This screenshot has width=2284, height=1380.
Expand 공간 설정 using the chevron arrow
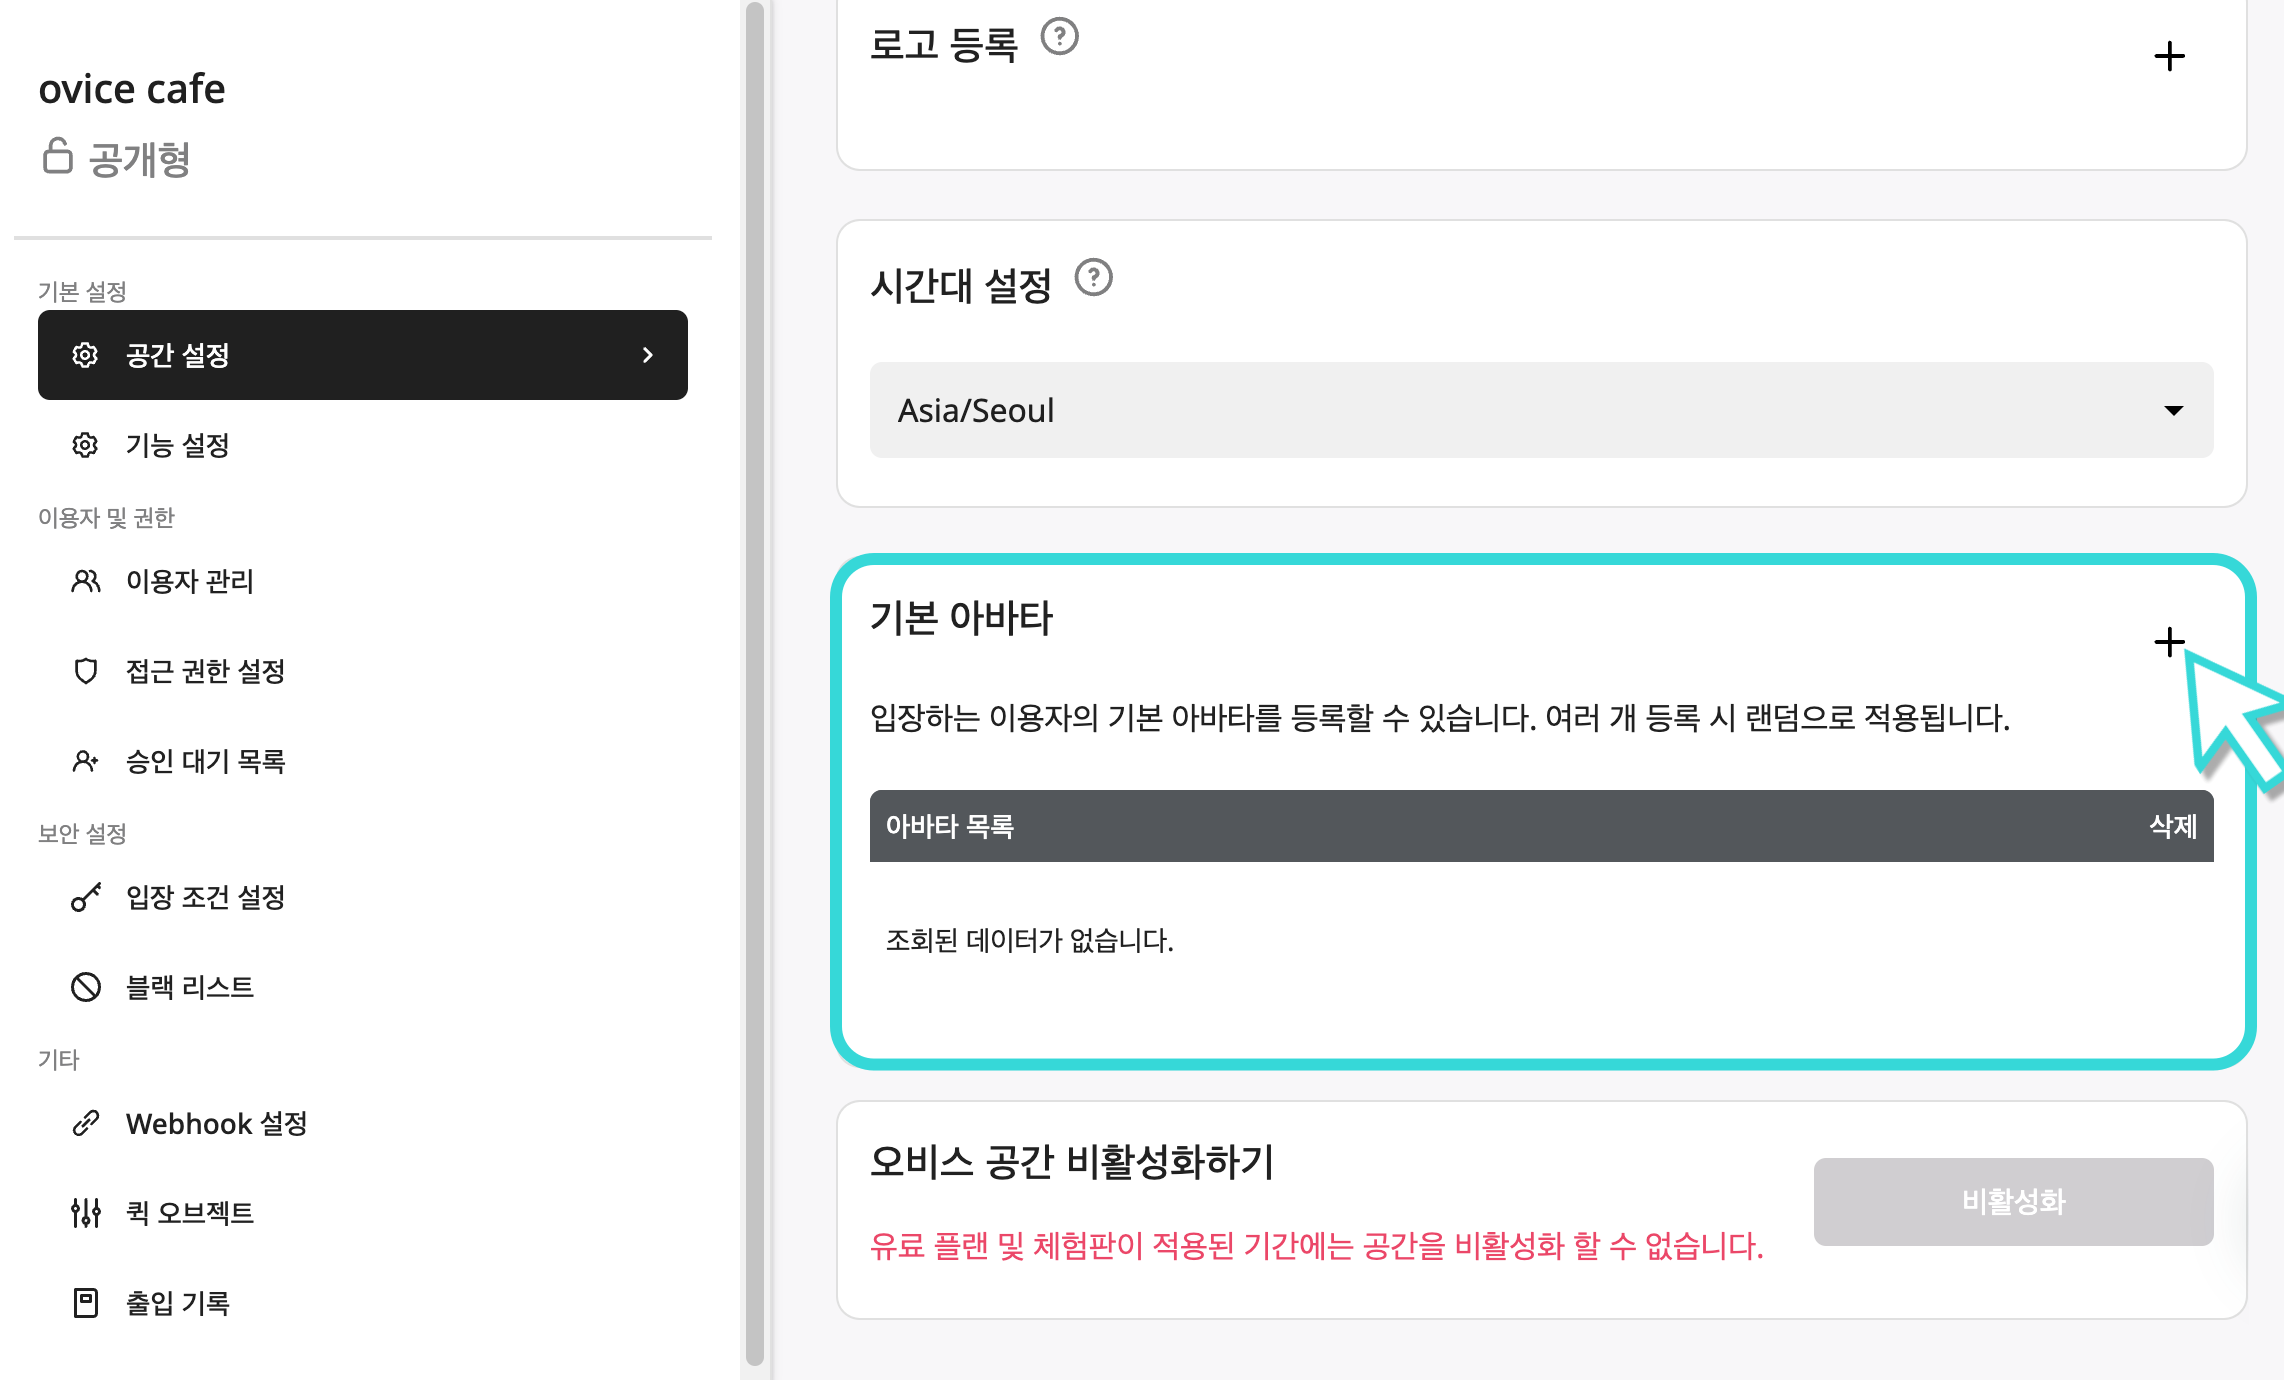click(x=648, y=355)
